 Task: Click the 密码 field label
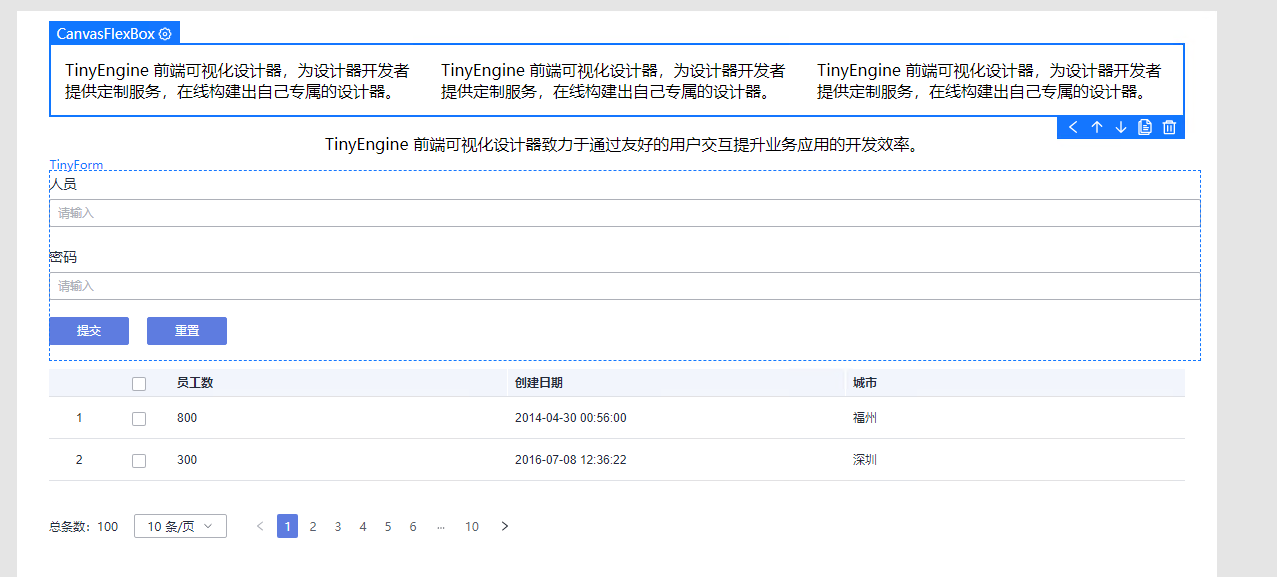coord(63,257)
